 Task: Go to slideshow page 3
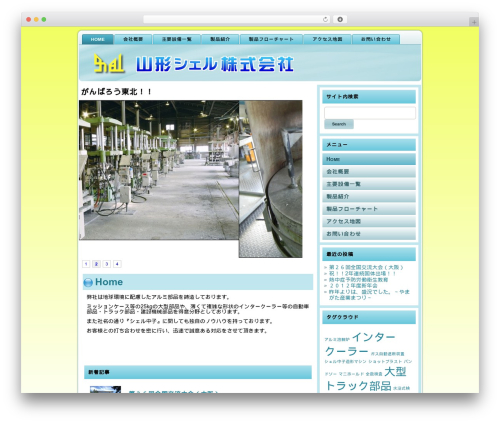[x=107, y=264]
